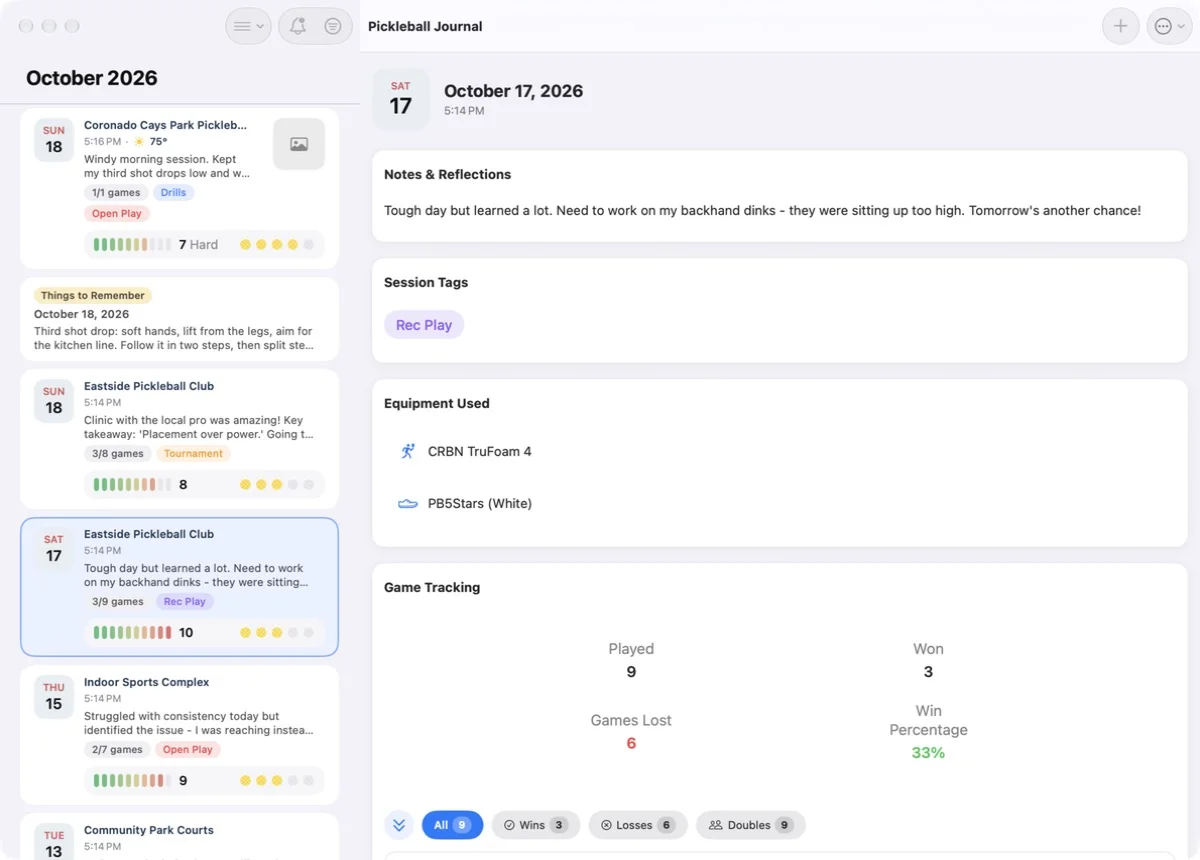The image size is (1200, 860).
Task: Click the star rating on the Indoor Sports Complex entry
Action: point(277,781)
